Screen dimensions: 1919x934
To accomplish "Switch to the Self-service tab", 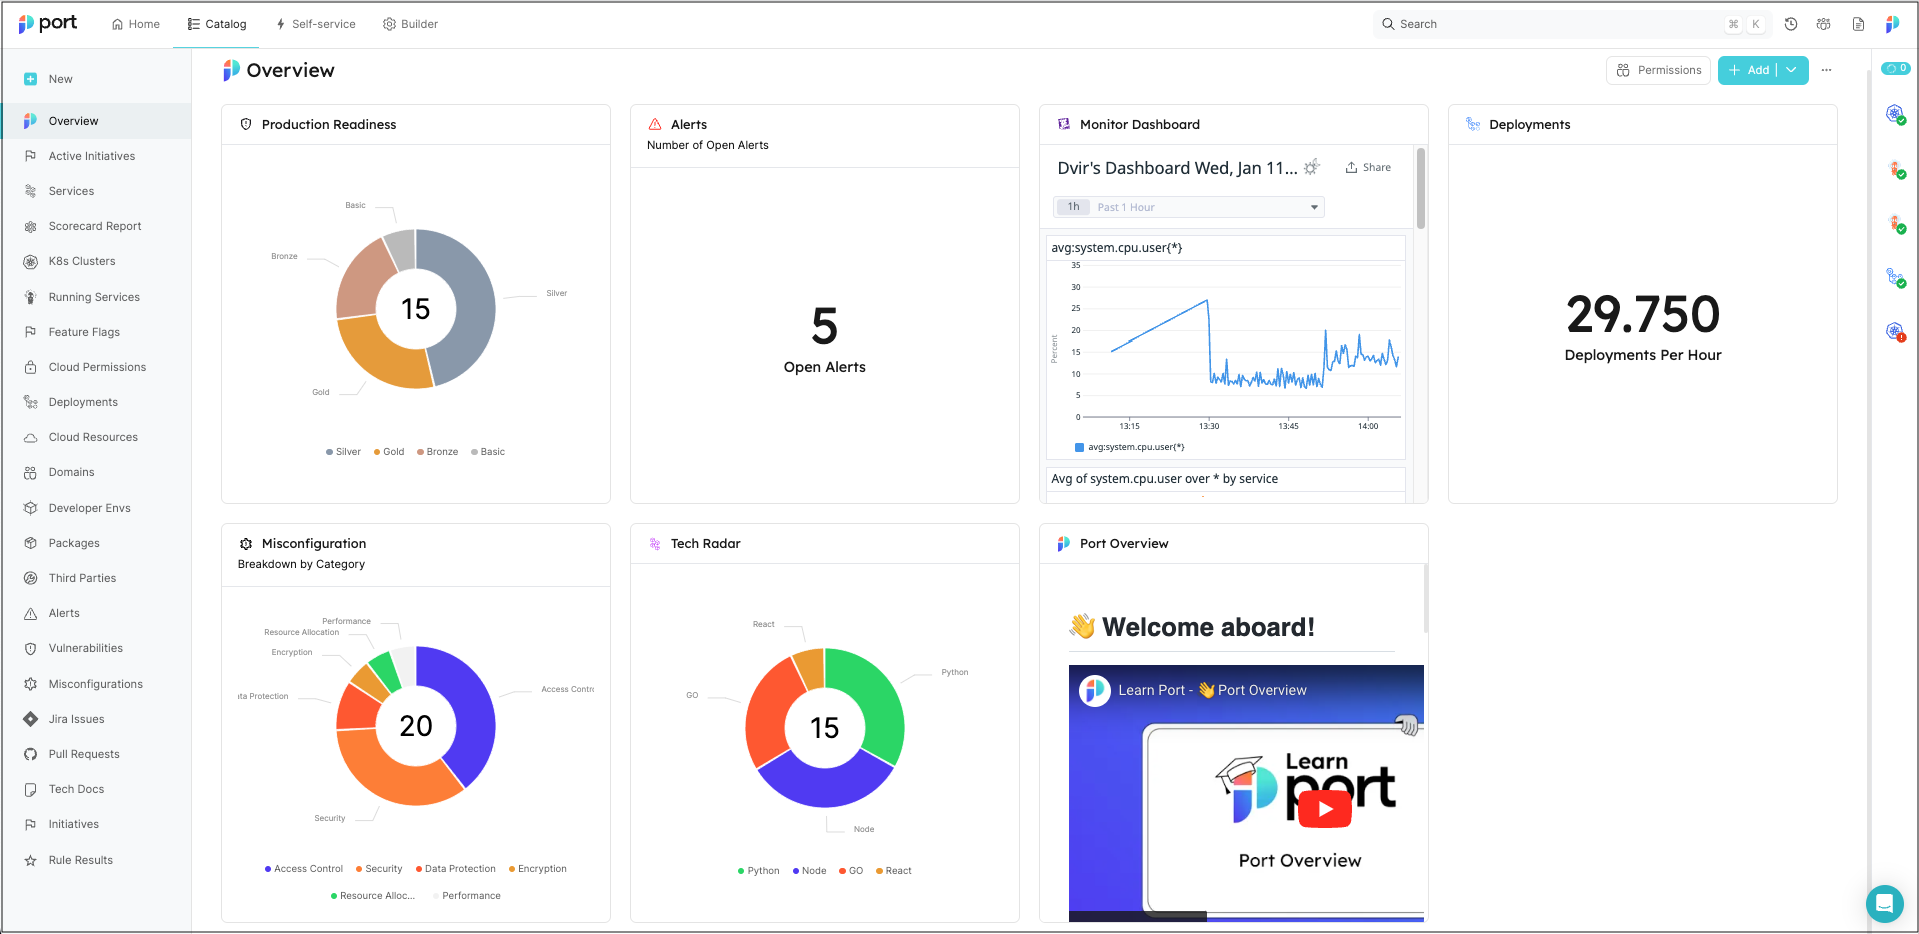I will pos(316,23).
